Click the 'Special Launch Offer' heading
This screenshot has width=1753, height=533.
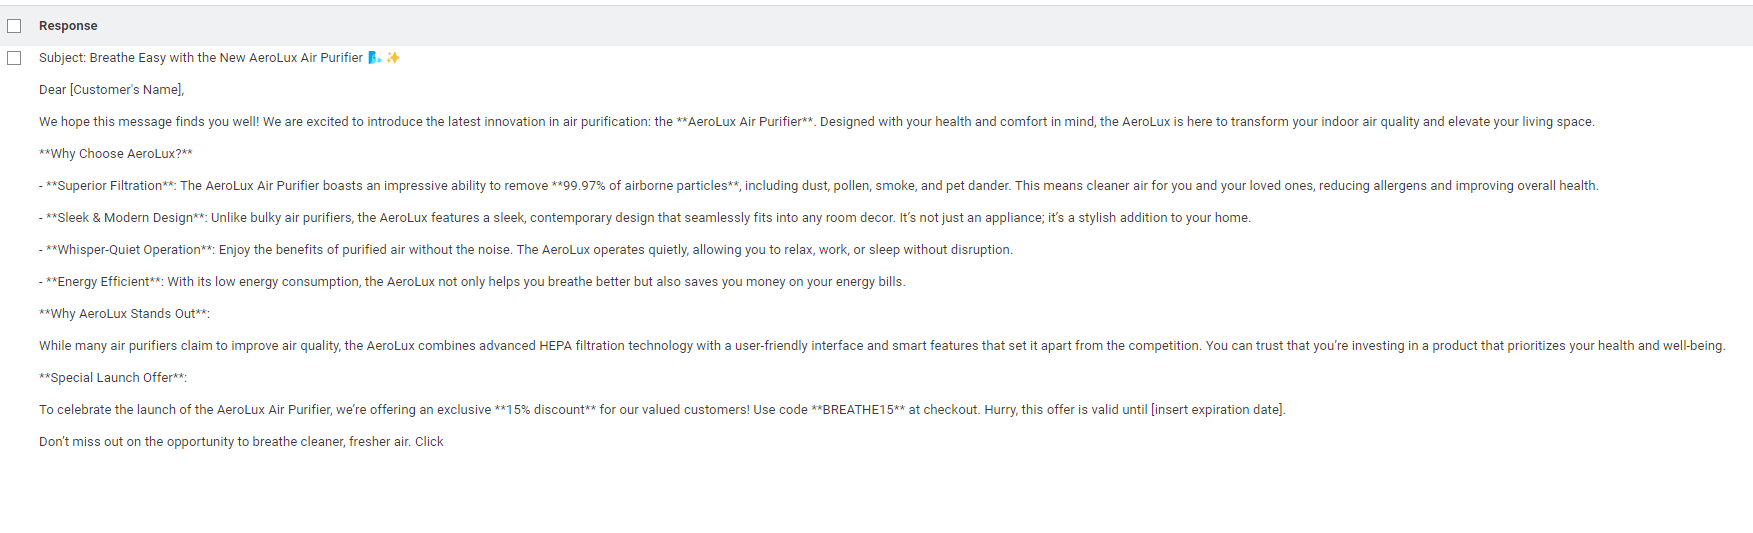tap(112, 378)
